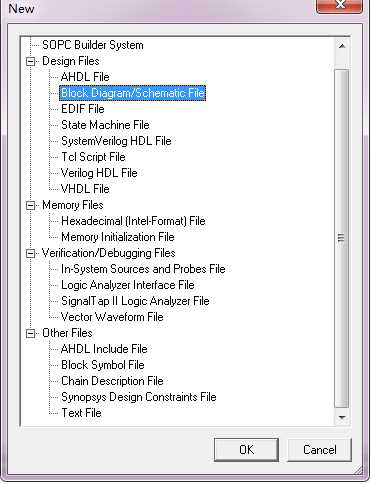Select Tcl Script File
The width and height of the screenshot is (371, 484).
coord(93,157)
